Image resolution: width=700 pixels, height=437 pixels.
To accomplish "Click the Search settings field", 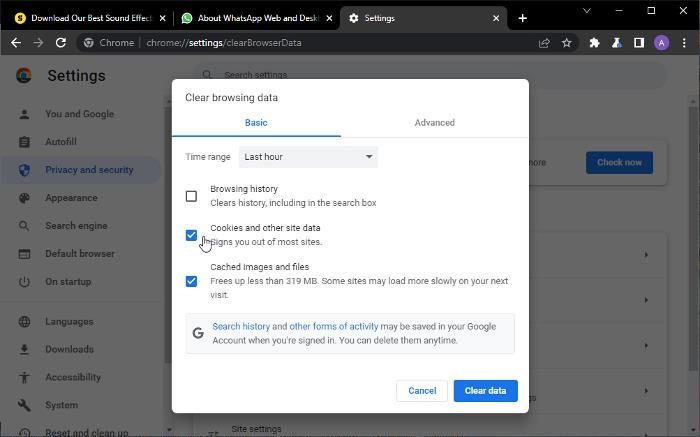I will [x=429, y=75].
